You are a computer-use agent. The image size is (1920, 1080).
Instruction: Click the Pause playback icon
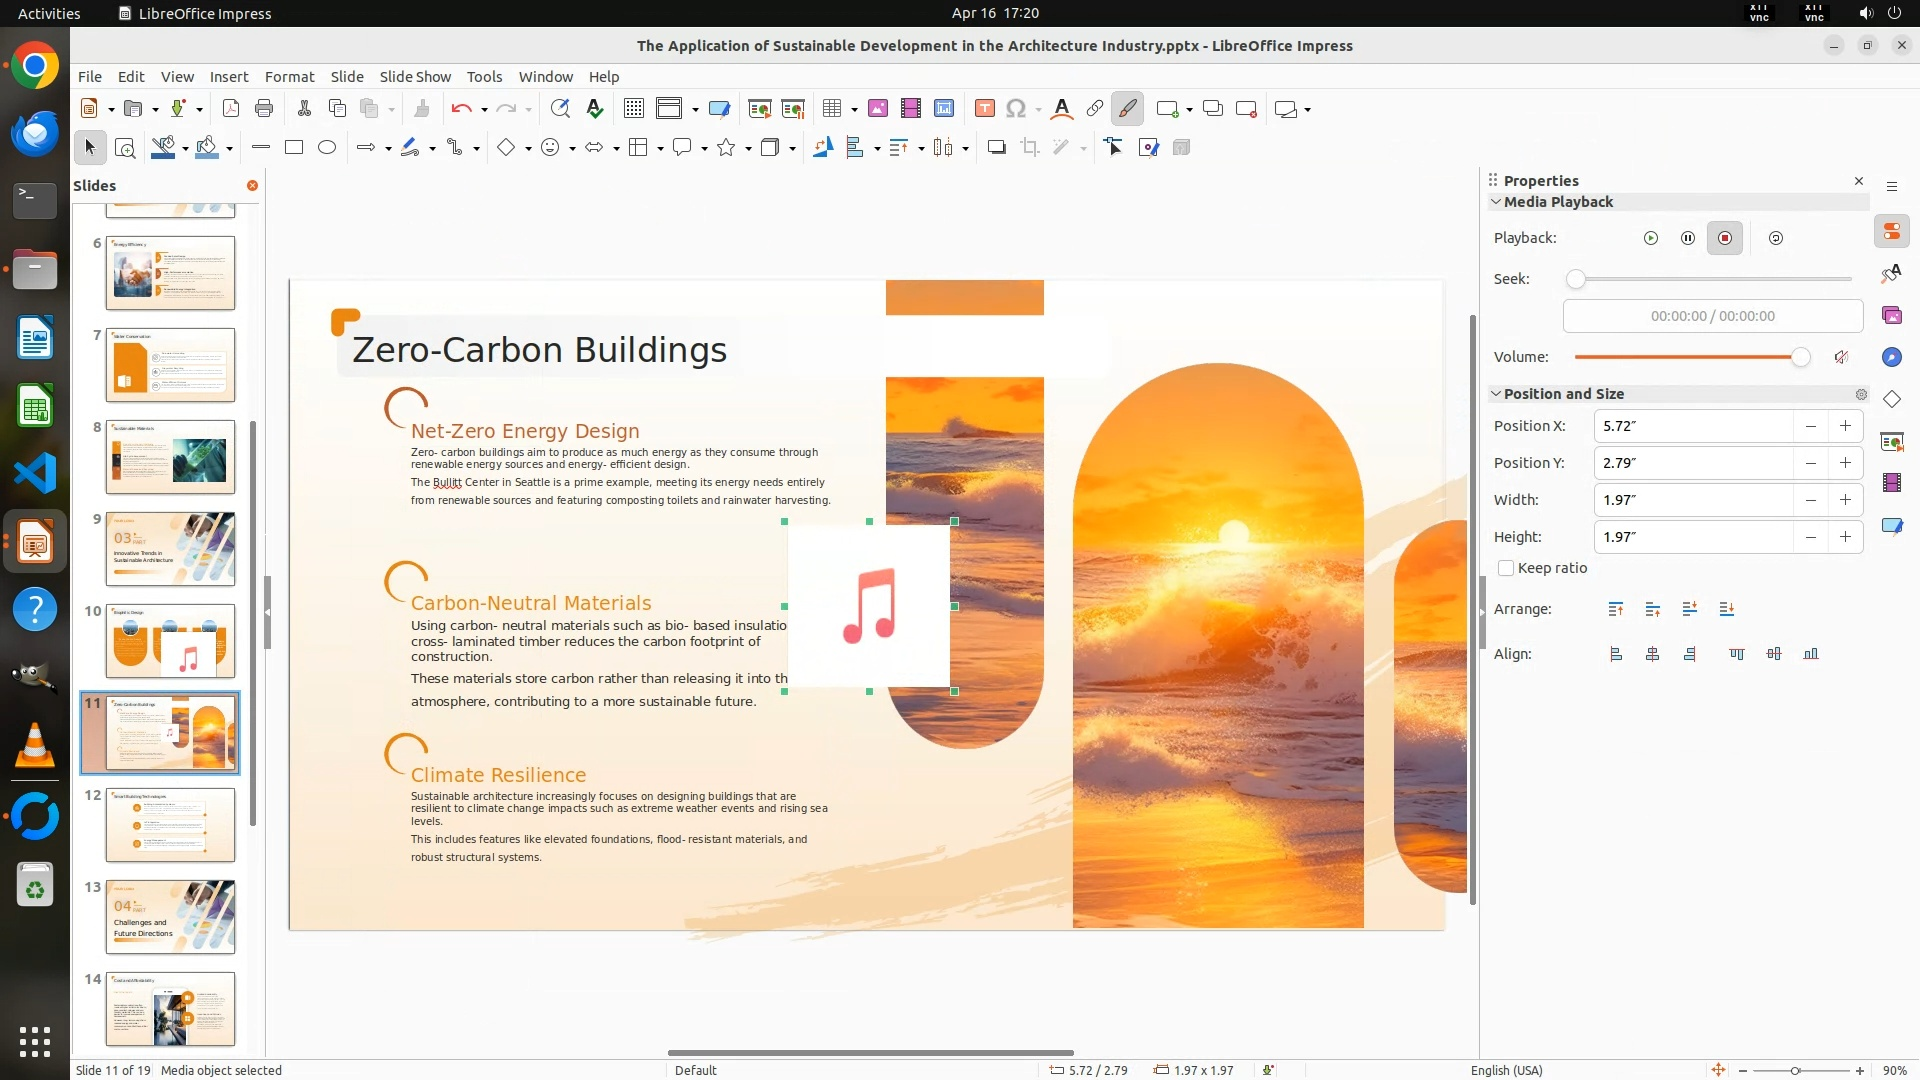[1687, 238]
